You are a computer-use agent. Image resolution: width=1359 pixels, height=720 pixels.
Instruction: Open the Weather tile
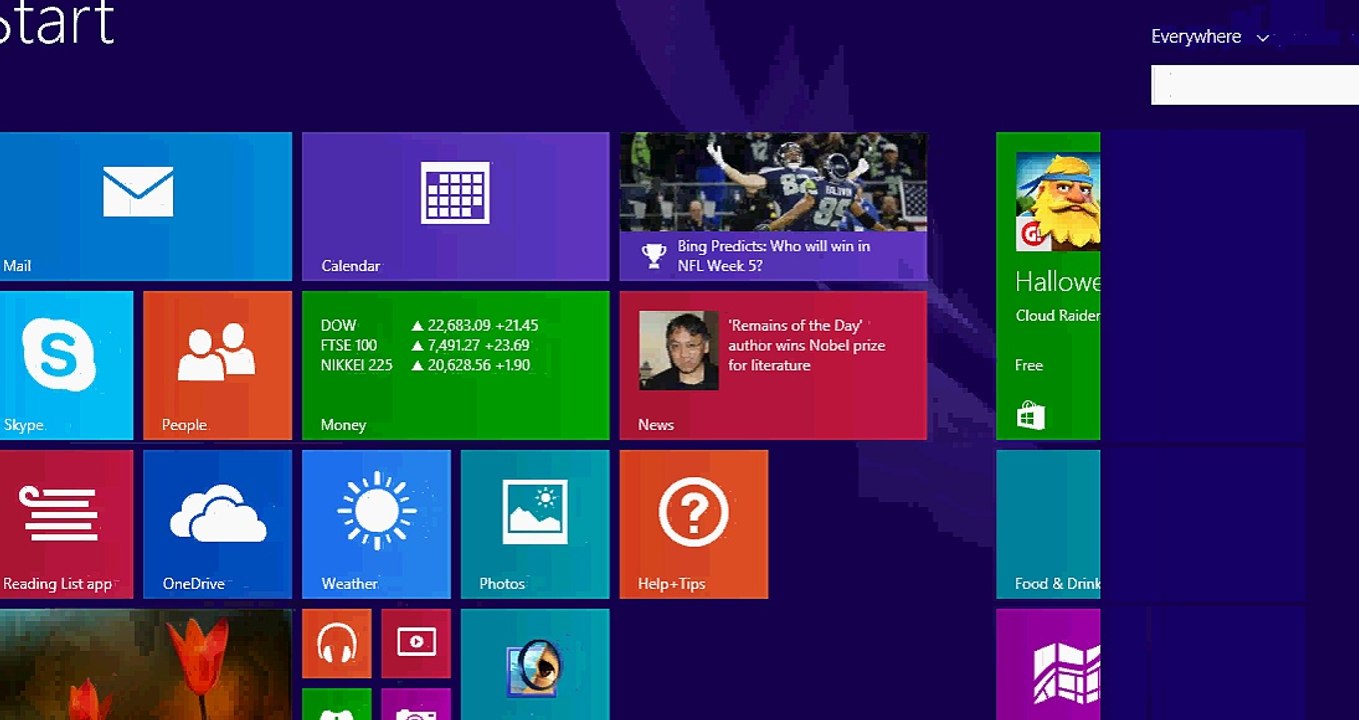coord(376,524)
